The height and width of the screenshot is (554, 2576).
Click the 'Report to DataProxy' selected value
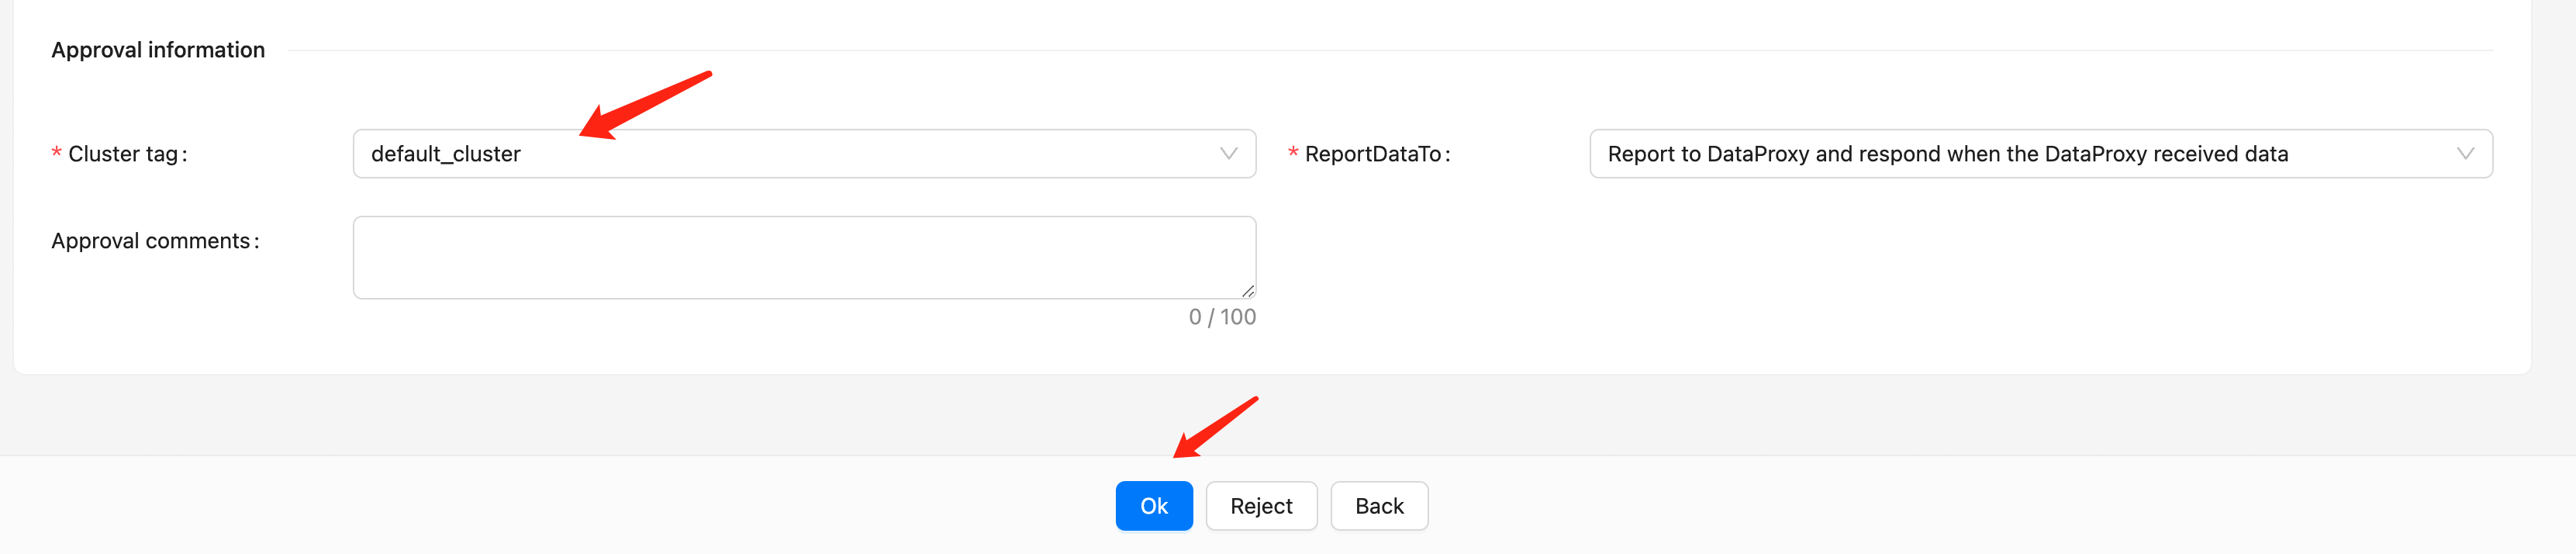(x=1947, y=154)
